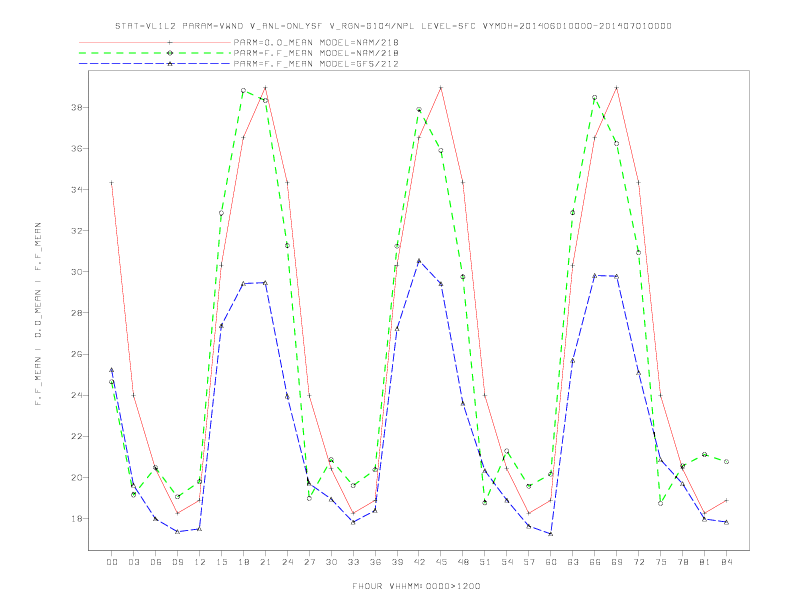Click y-axis tick label 38
Image resolution: width=792 pixels, height=612 pixels.
[x=77, y=108]
